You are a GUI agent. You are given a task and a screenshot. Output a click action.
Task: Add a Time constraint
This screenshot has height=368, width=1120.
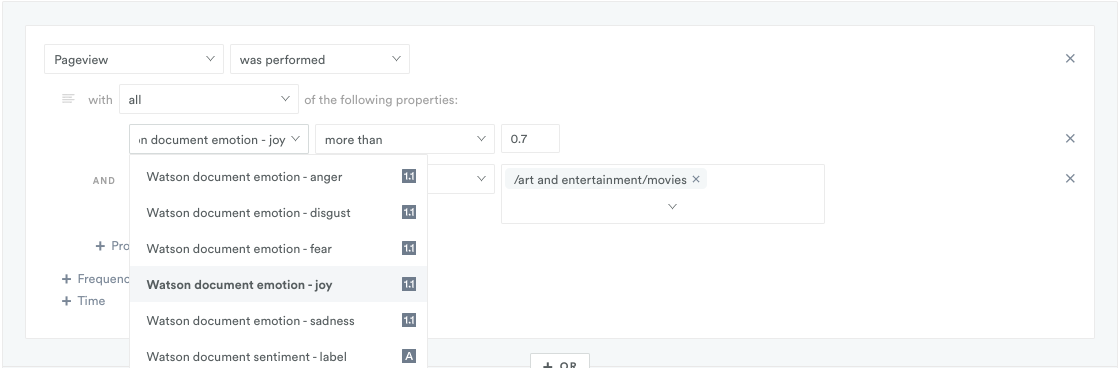pos(84,301)
